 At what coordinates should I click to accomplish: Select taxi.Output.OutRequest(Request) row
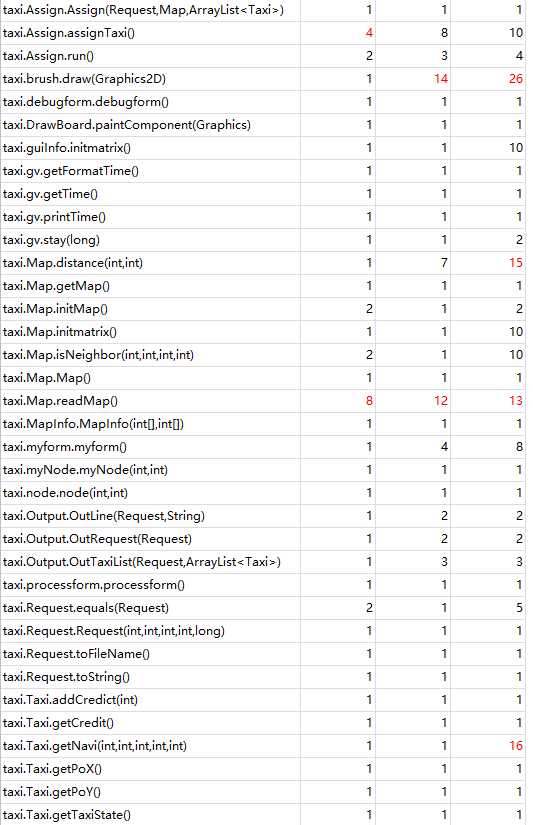point(97,539)
